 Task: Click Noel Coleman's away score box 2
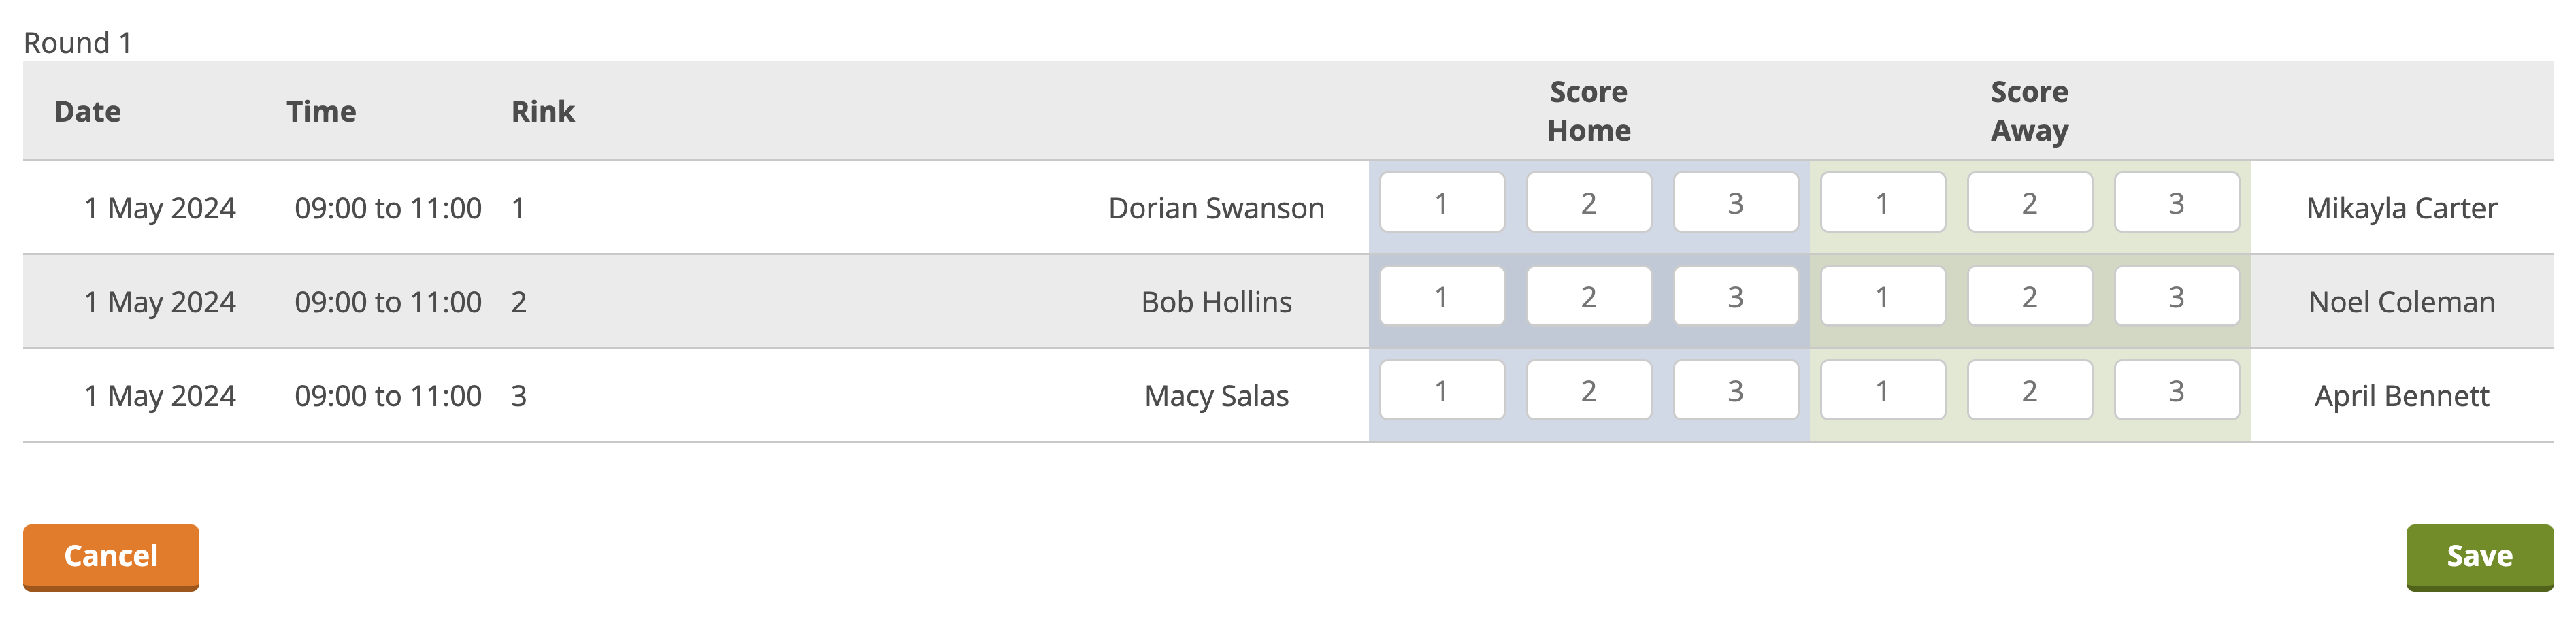click(x=2030, y=297)
